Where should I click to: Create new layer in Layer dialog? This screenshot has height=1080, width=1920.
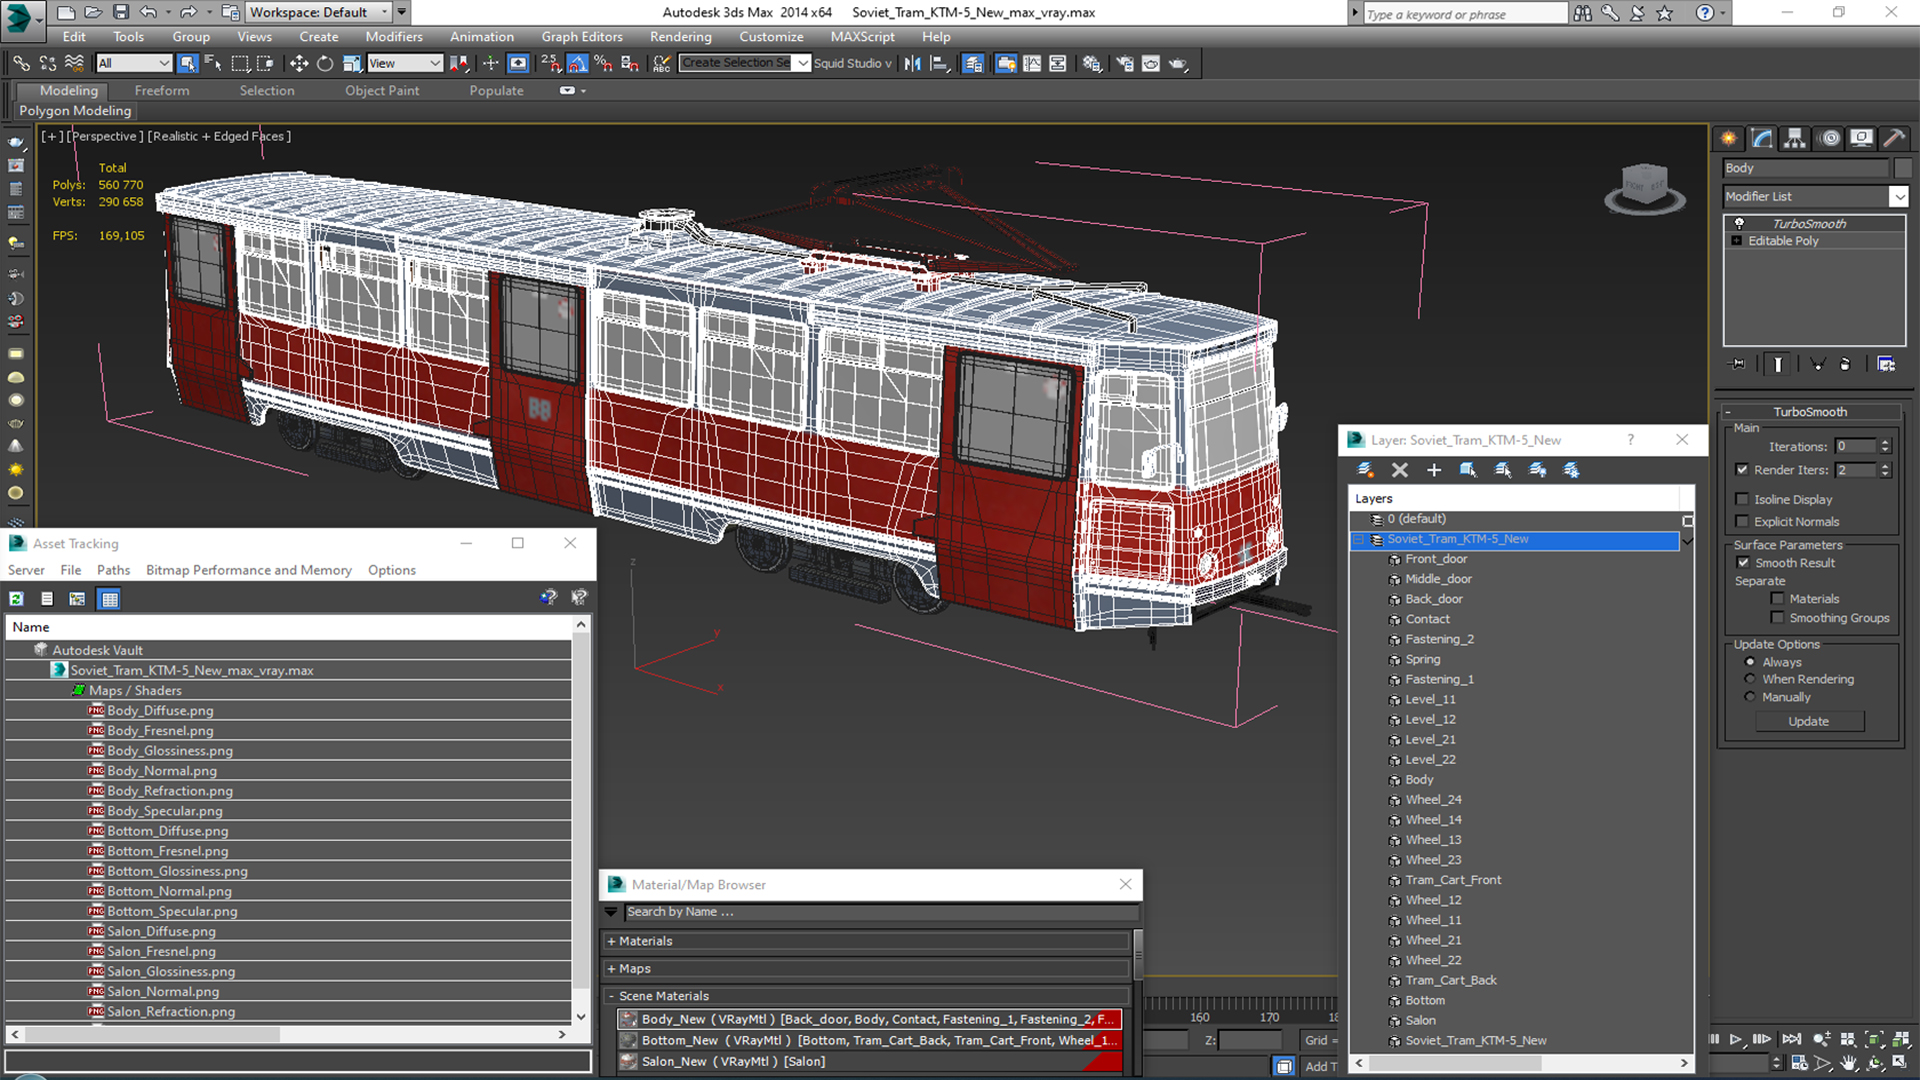point(1365,470)
